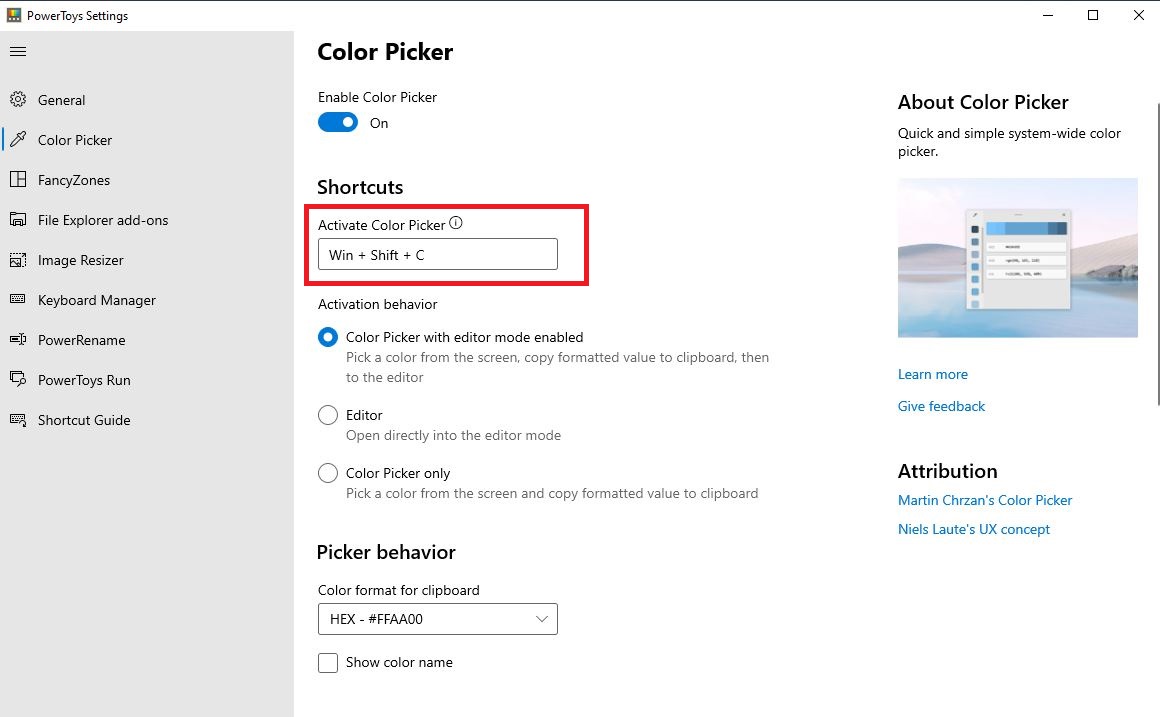Screen dimensions: 1160x717
Task: Select the Editor radio button
Action: tap(328, 415)
